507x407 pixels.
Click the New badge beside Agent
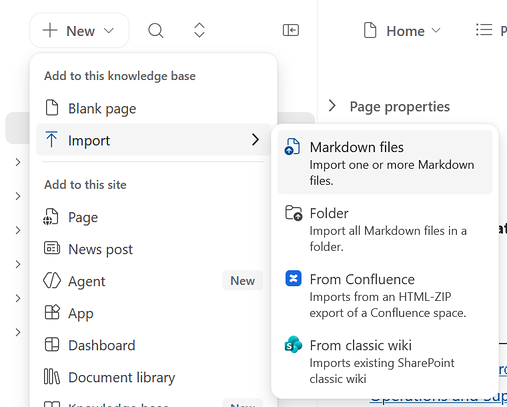(x=242, y=281)
